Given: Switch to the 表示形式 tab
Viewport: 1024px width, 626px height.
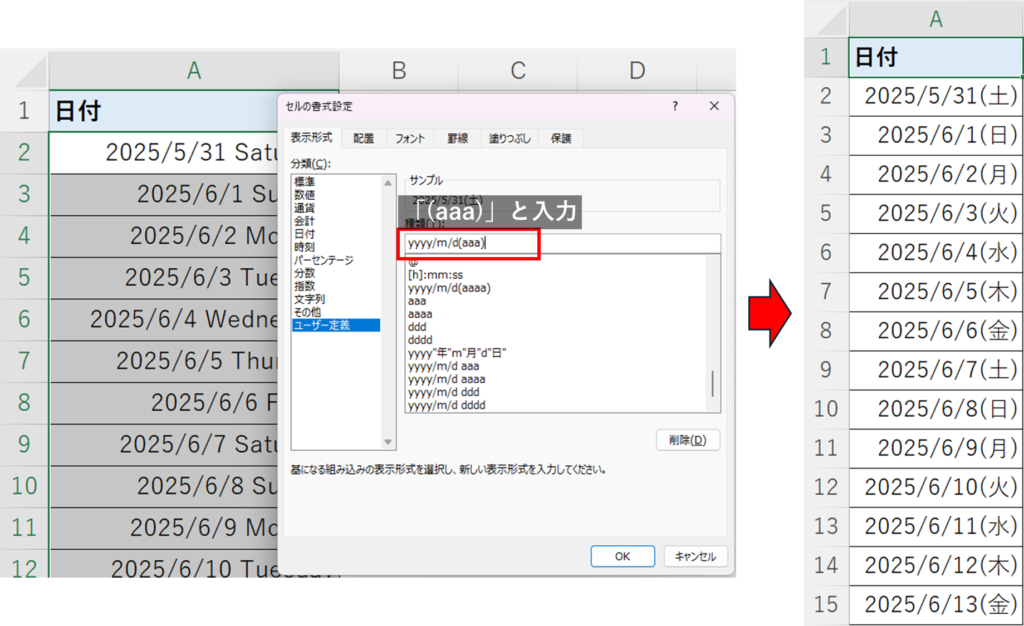Looking at the screenshot, I should (312, 138).
